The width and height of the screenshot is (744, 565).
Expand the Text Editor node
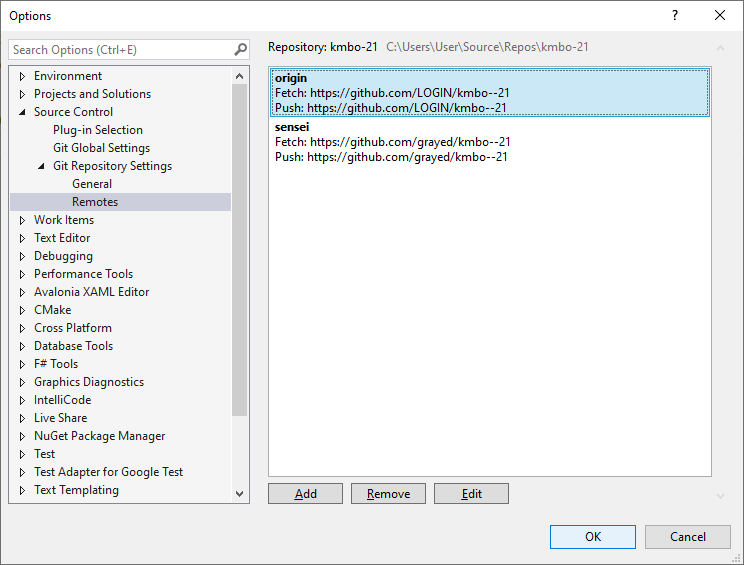pyautogui.click(x=22, y=238)
